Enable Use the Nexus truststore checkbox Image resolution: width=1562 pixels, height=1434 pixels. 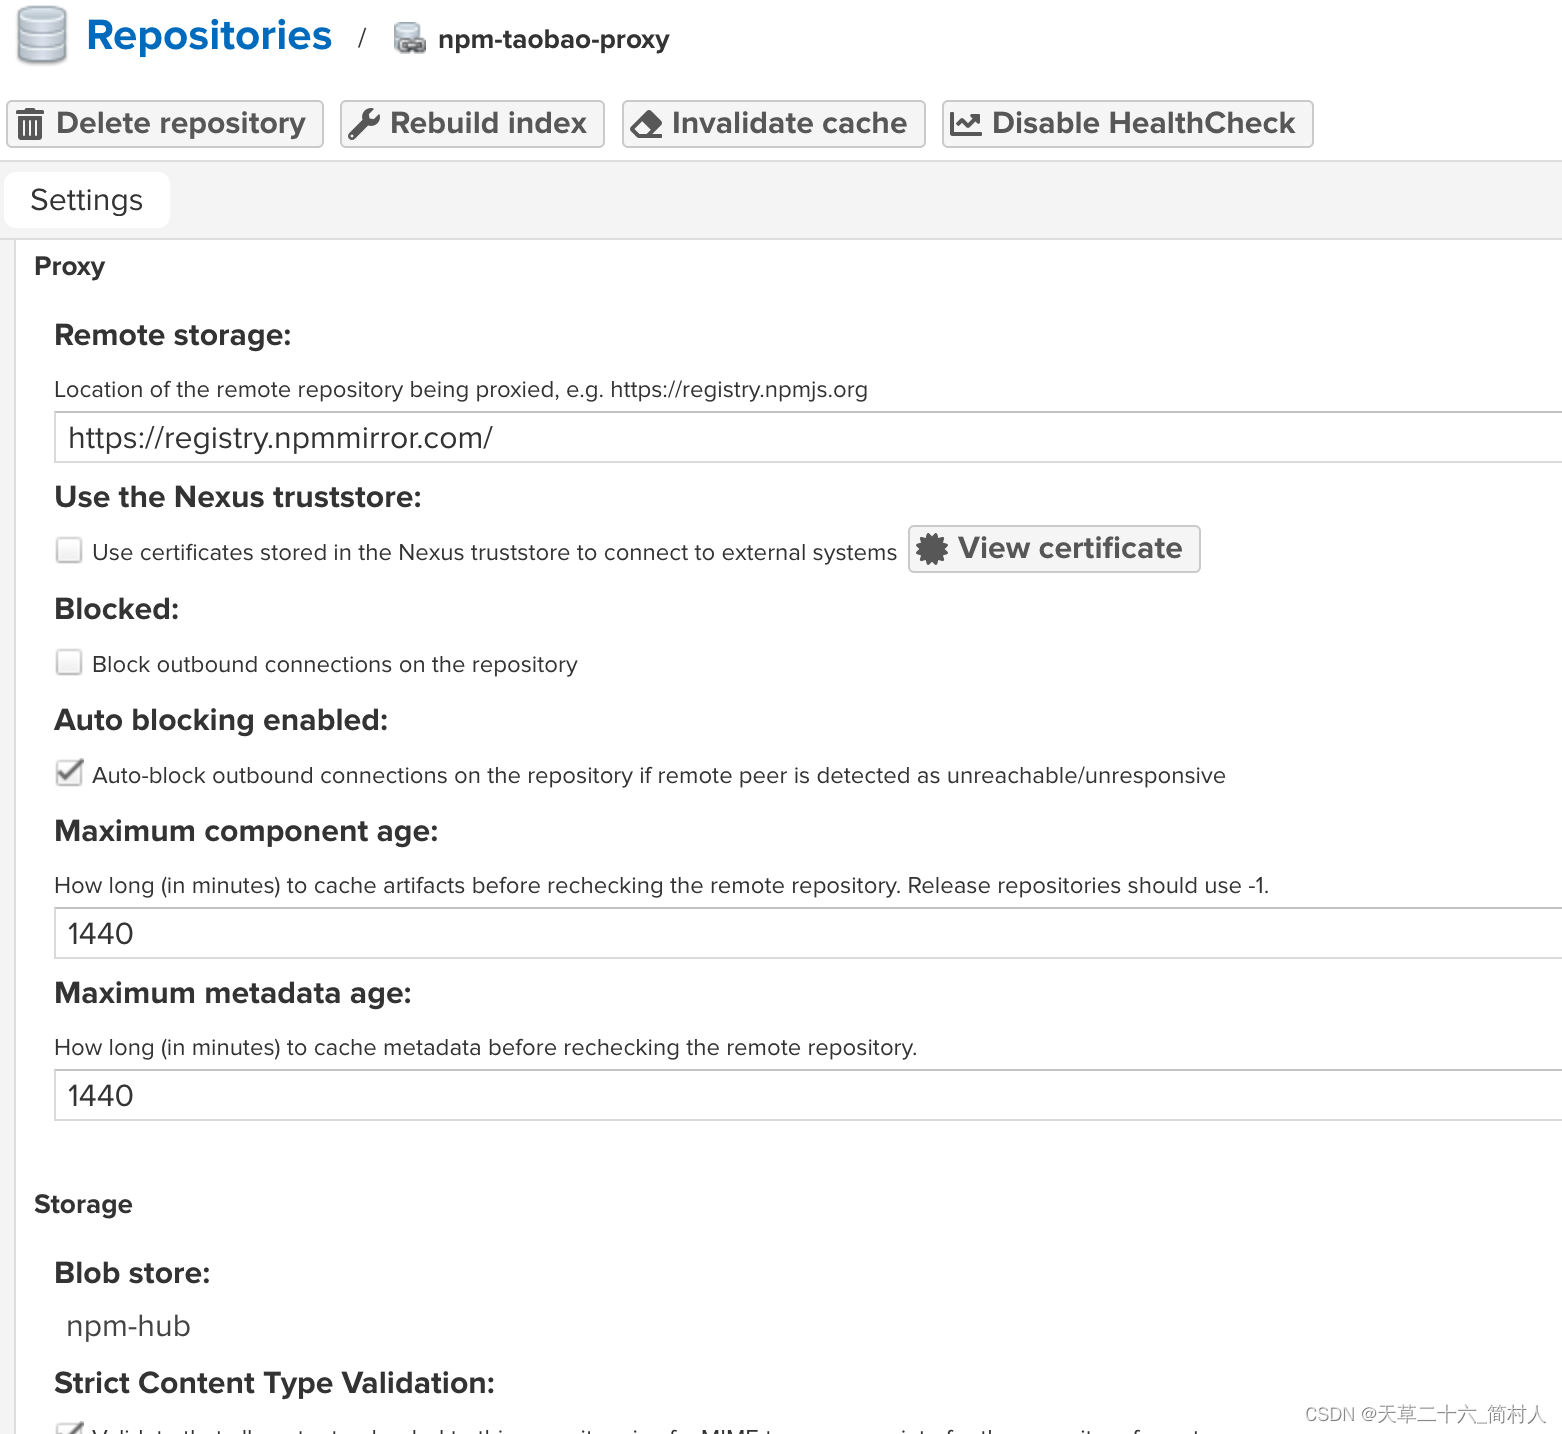click(x=69, y=550)
